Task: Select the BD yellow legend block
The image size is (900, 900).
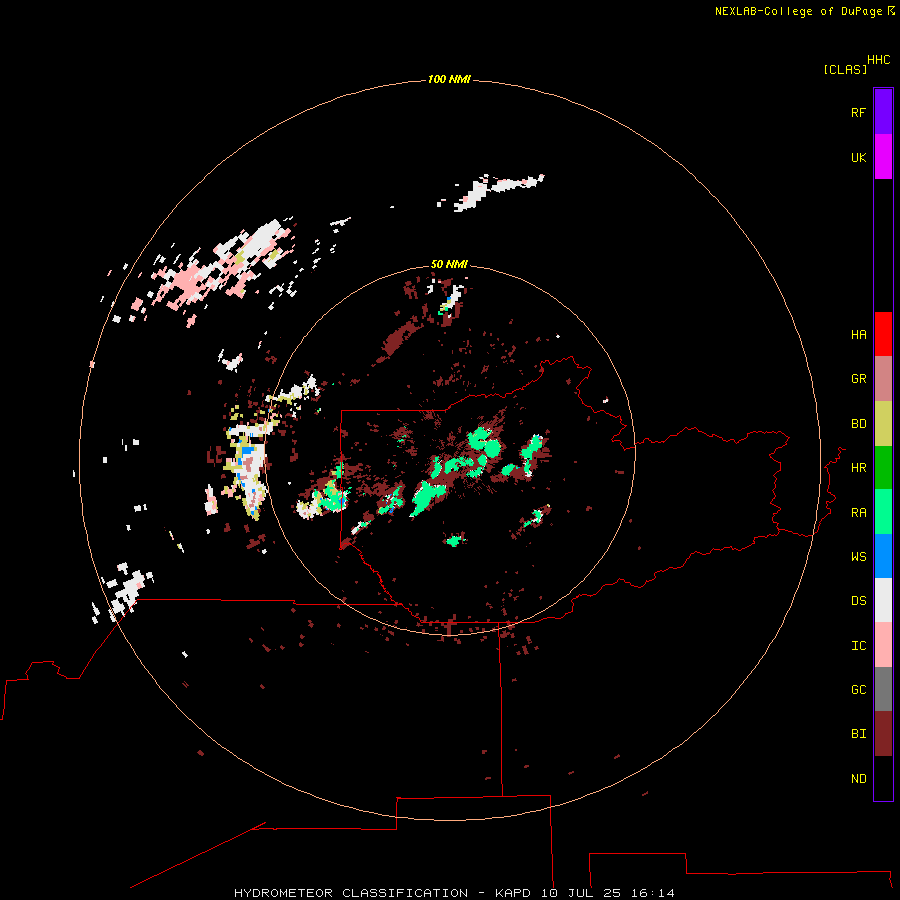Action: (883, 424)
